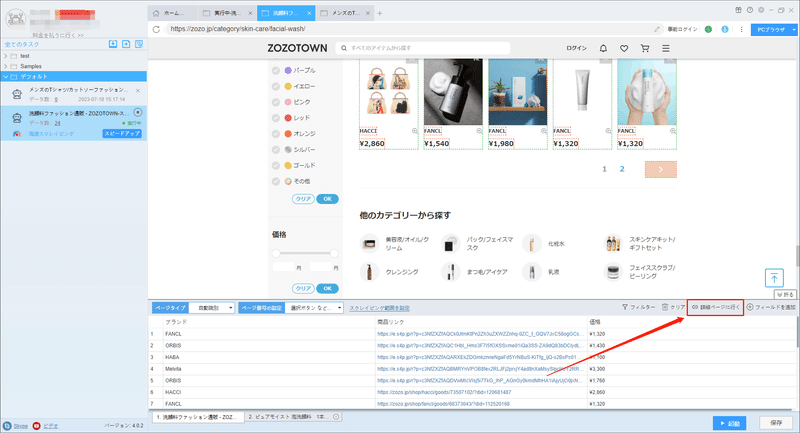
Task: Open the ページタイプ 自動識別 dropdown
Action: tap(212, 308)
